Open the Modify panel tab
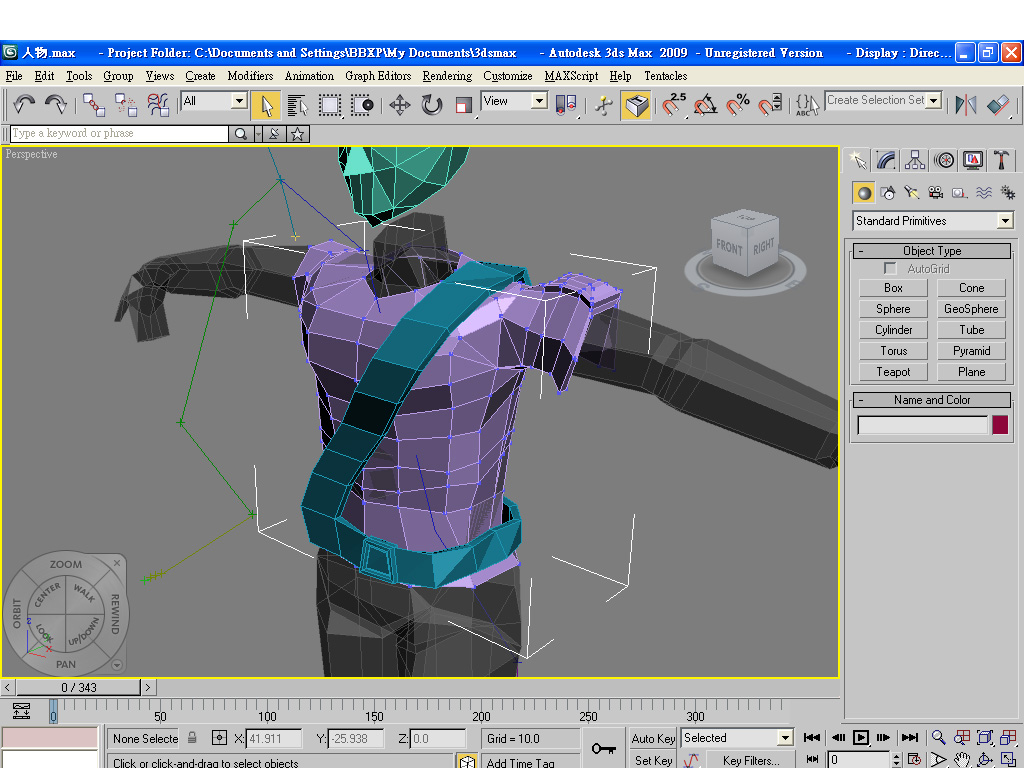The image size is (1024, 768). pyautogui.click(x=886, y=160)
